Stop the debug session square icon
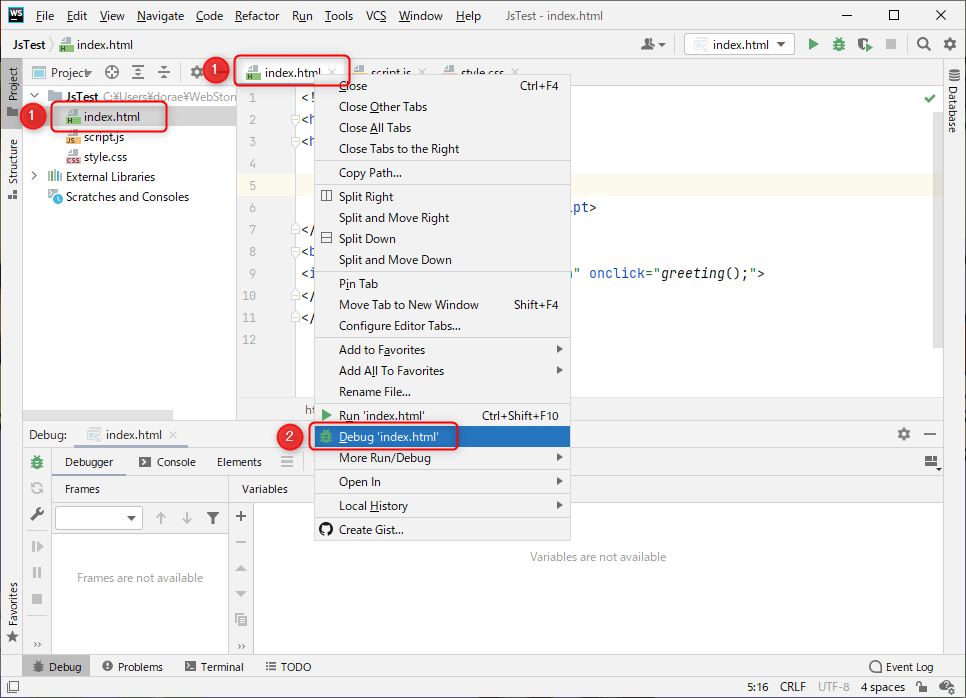The width and height of the screenshot is (966, 698). point(37,599)
